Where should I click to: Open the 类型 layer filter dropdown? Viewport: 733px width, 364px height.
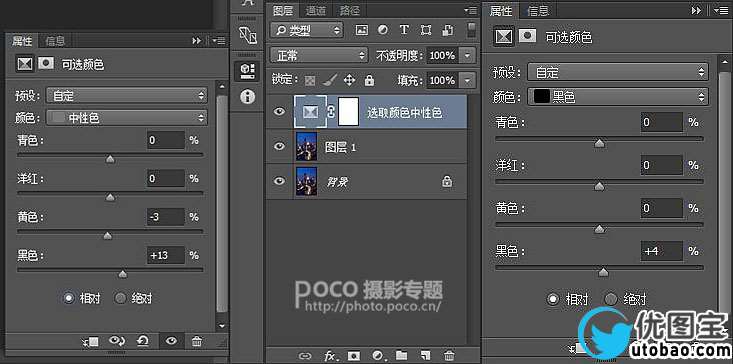point(307,30)
